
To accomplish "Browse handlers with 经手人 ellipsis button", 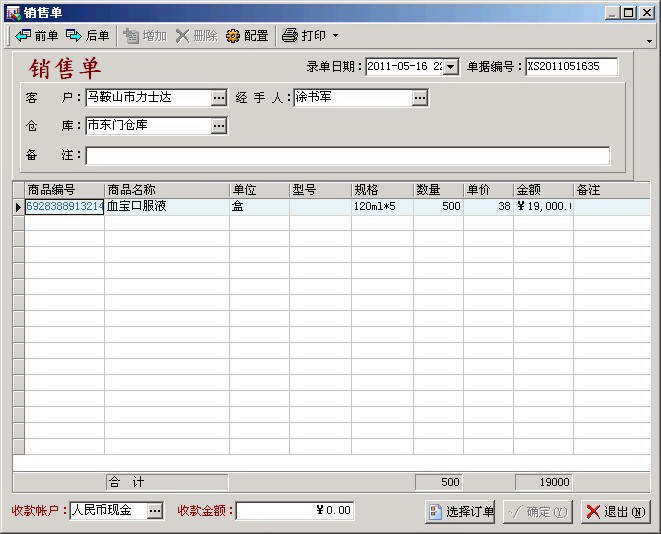I will tap(420, 98).
